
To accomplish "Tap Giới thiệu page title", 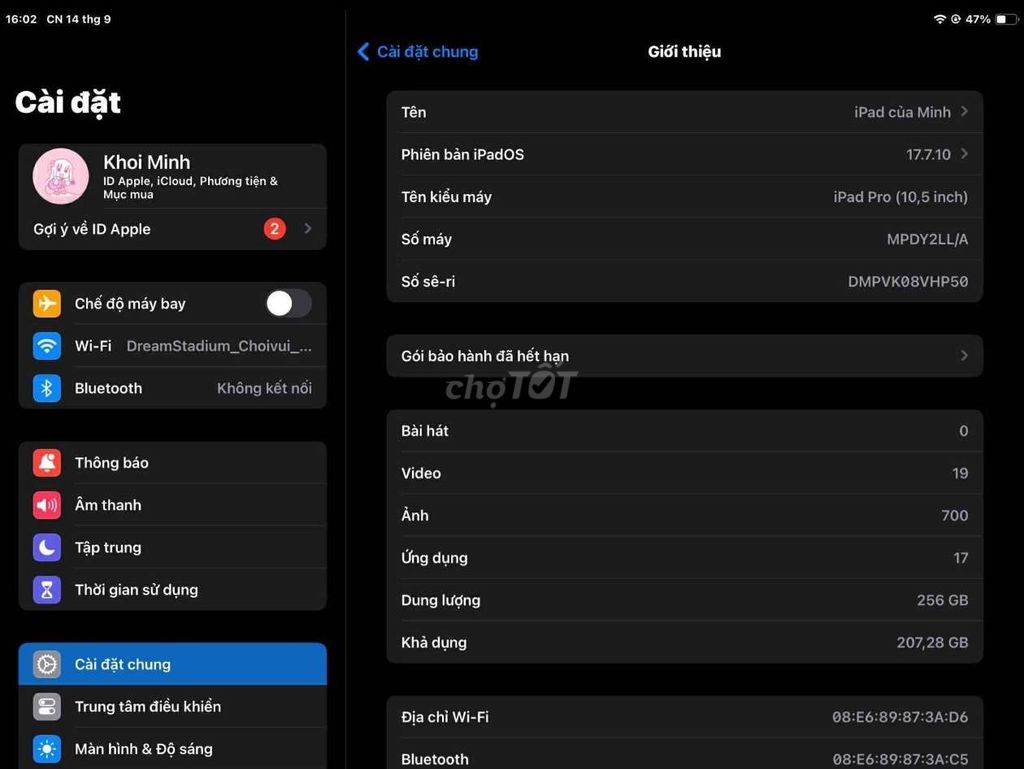I will click(684, 52).
